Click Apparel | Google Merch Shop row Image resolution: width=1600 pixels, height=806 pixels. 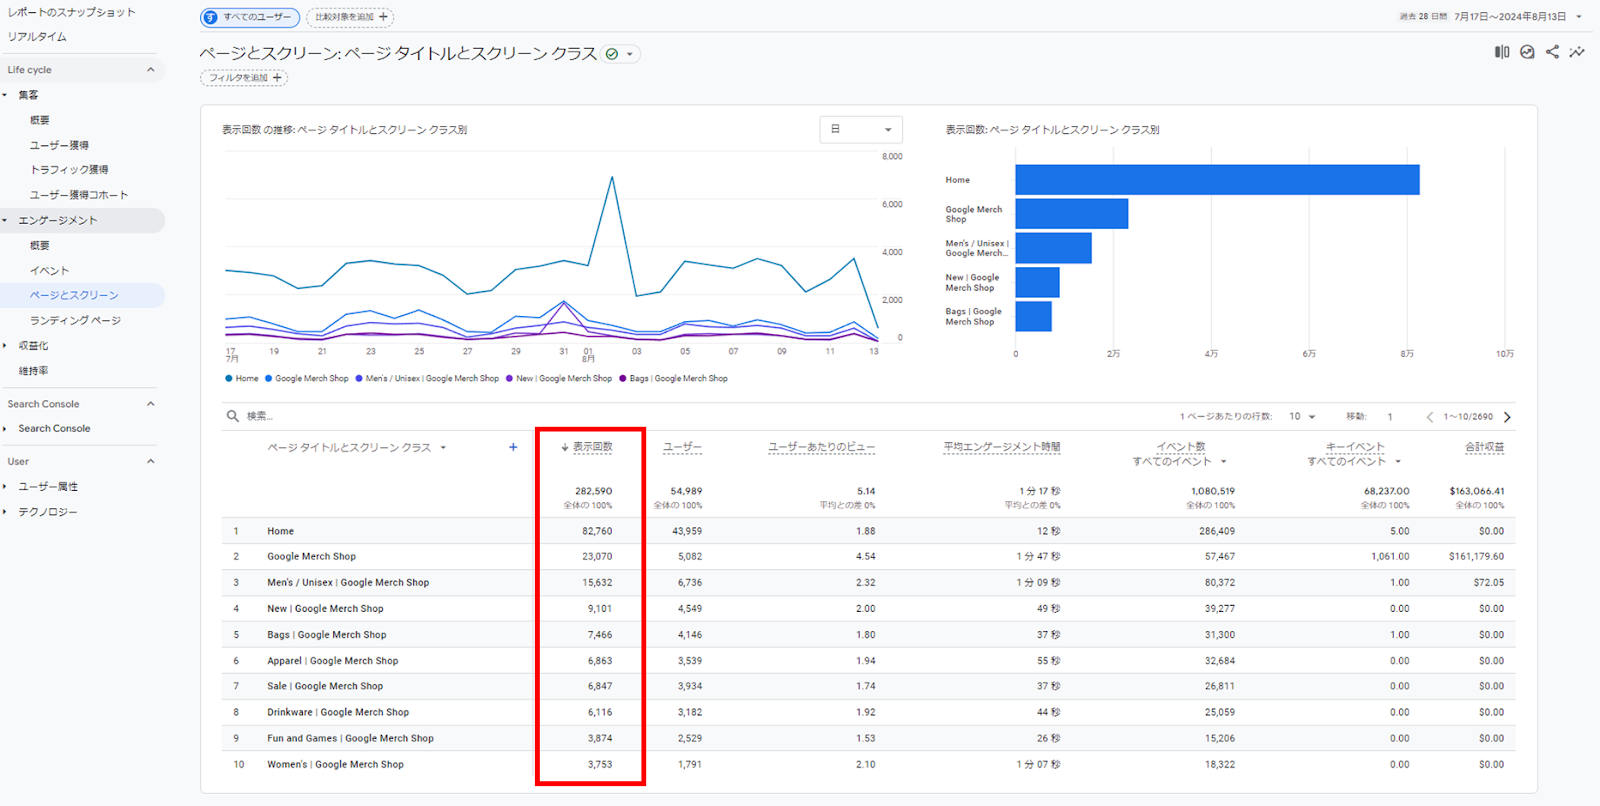click(332, 661)
